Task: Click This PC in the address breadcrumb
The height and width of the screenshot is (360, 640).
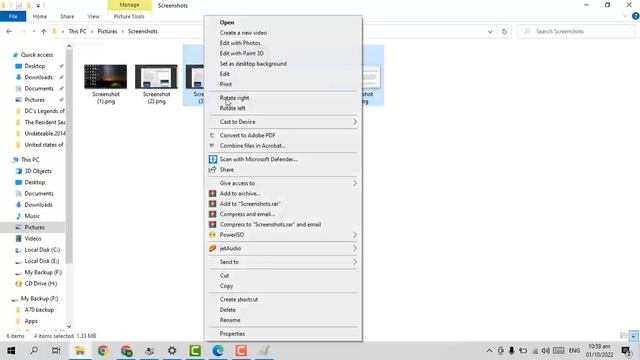Action: click(x=78, y=31)
